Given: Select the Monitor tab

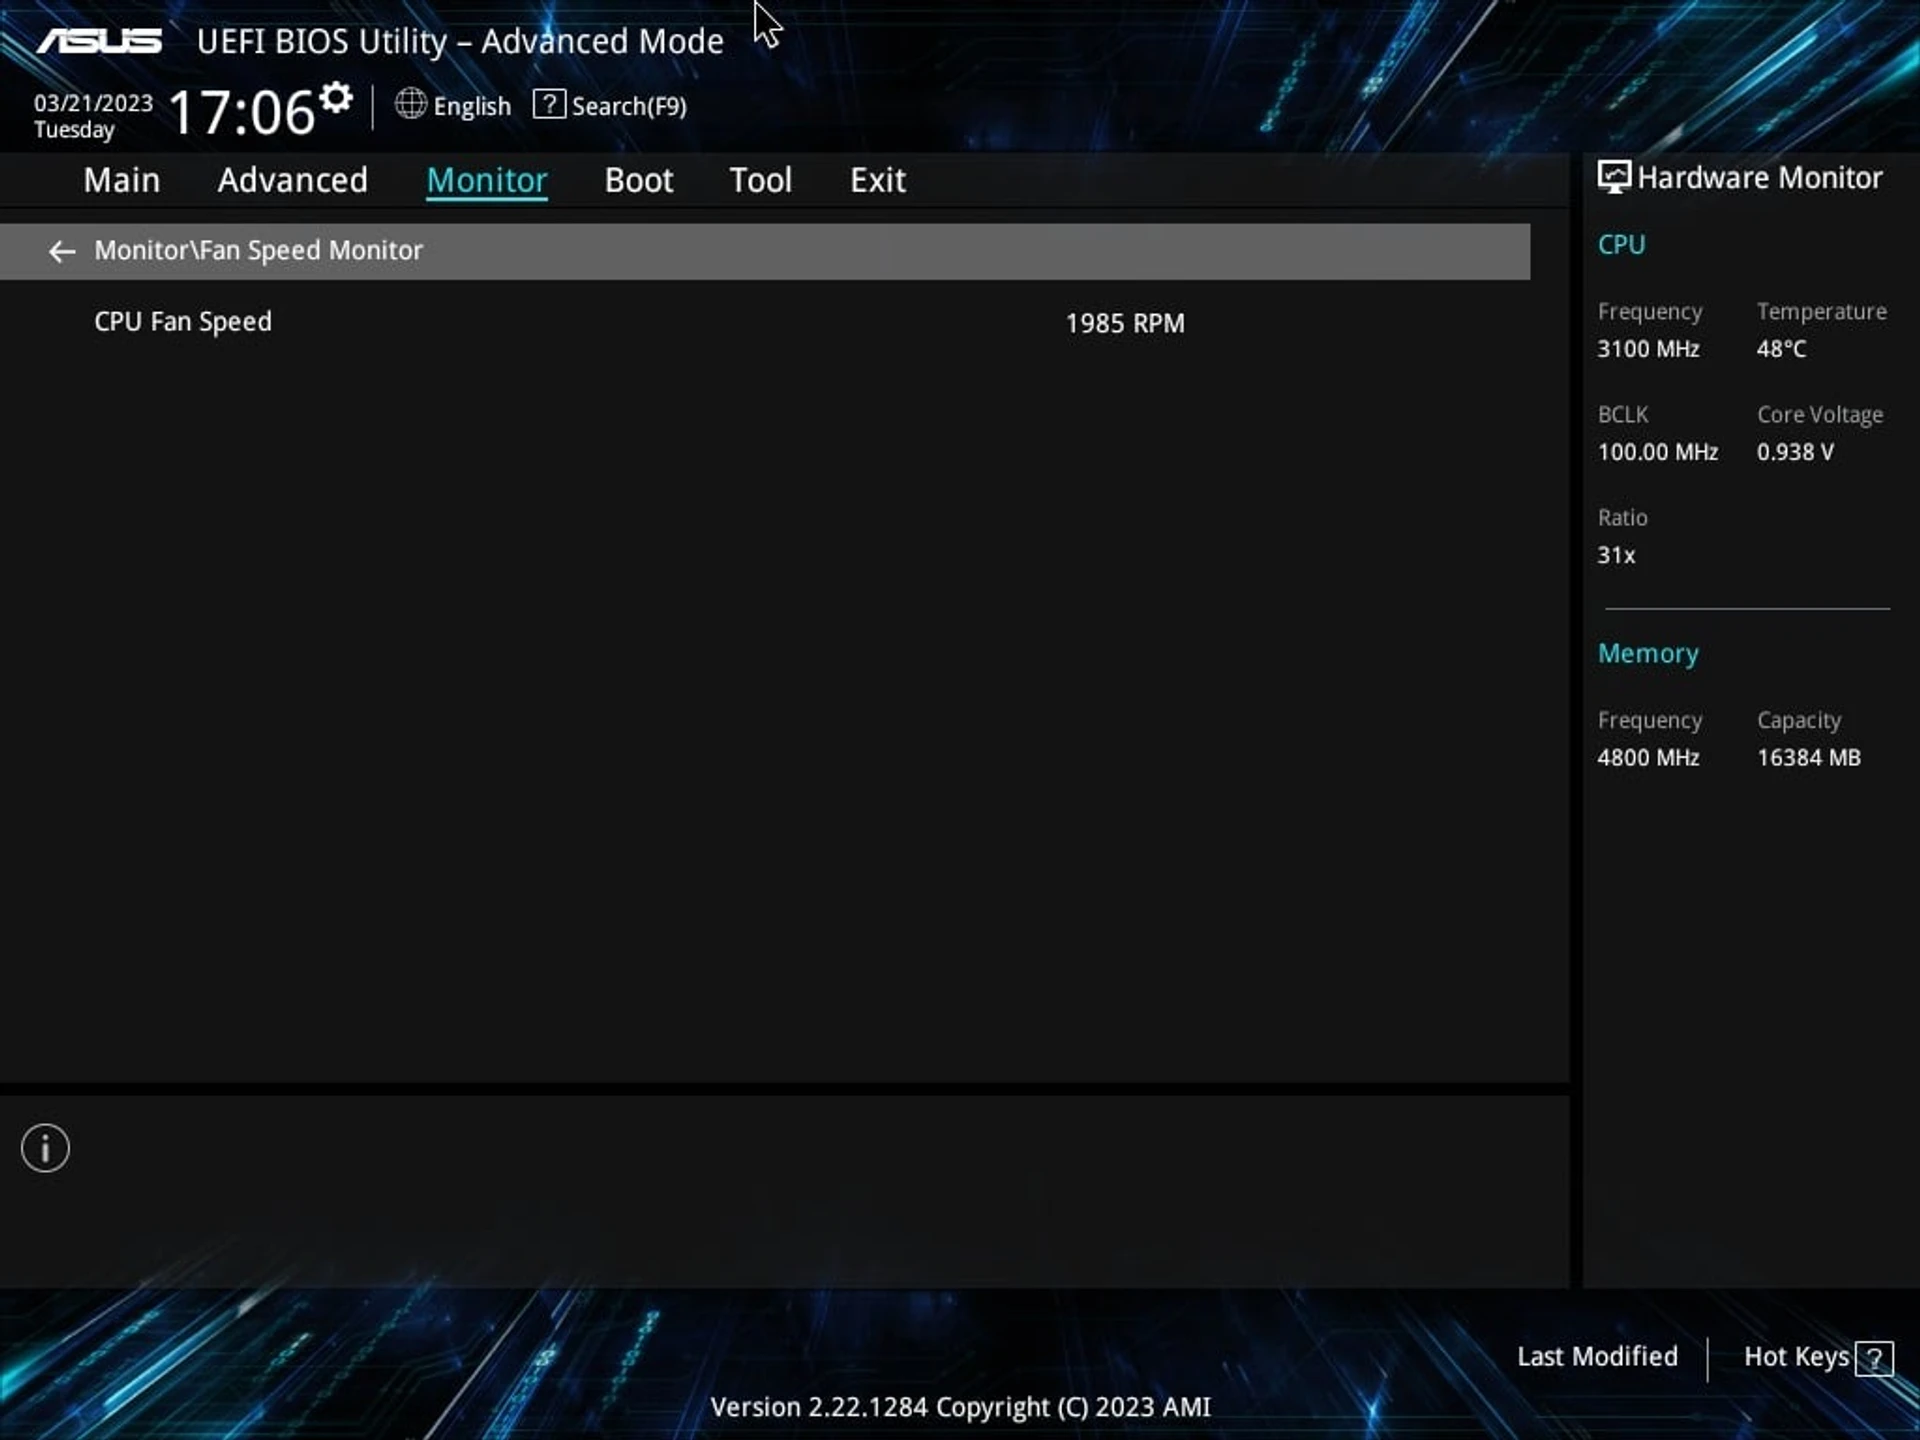Looking at the screenshot, I should [x=487, y=180].
